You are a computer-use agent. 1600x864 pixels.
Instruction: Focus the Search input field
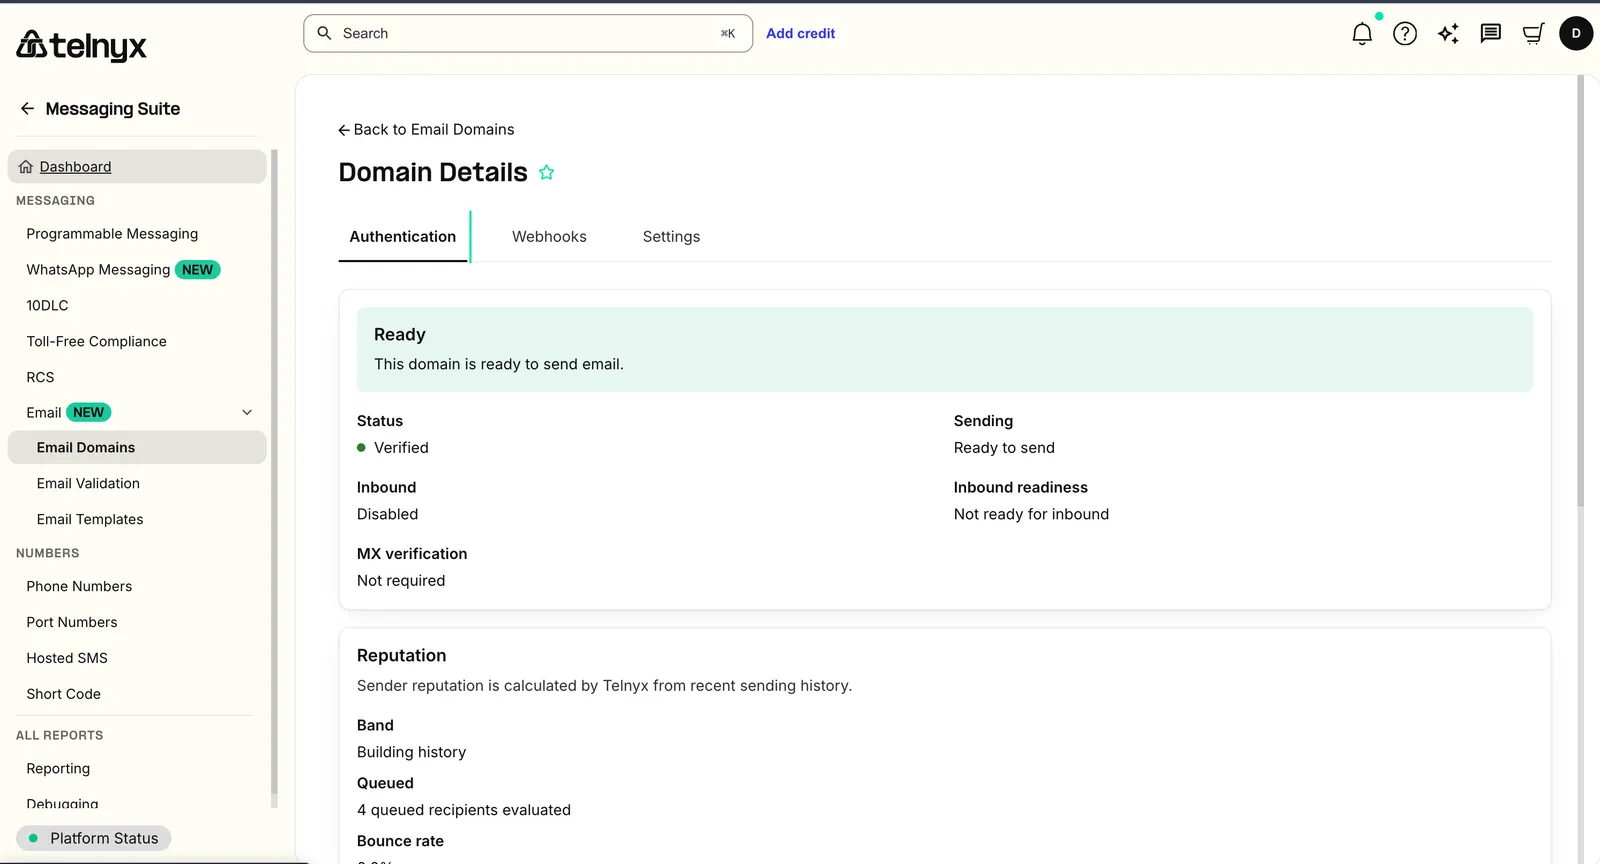[528, 33]
